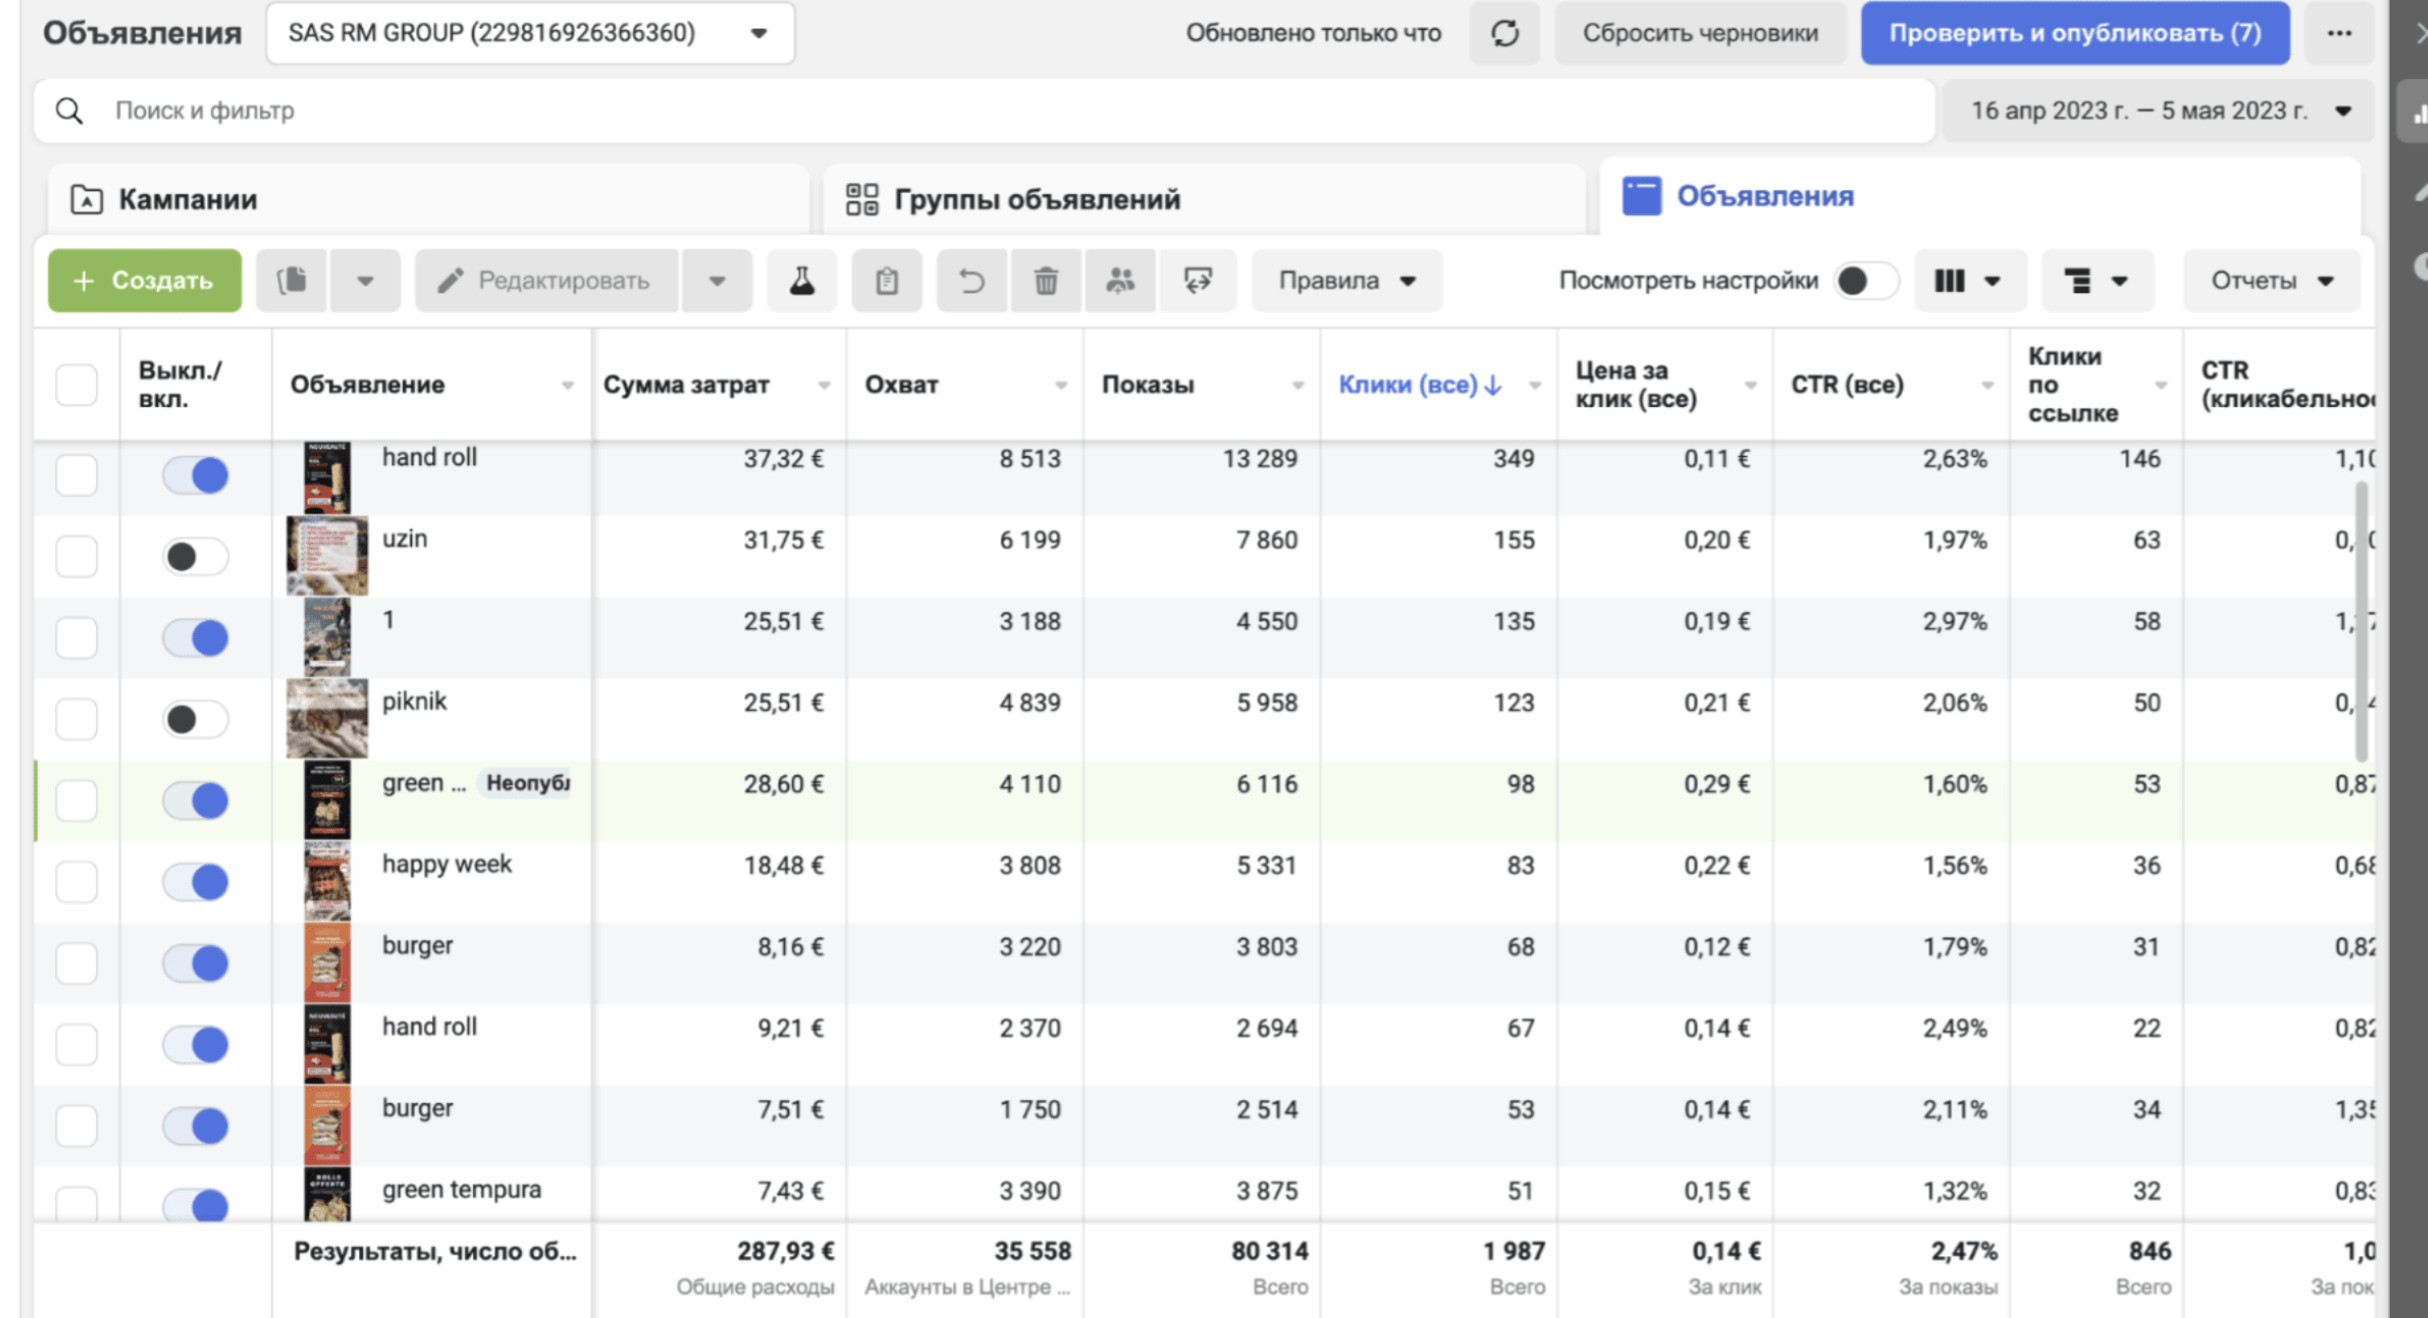The width and height of the screenshot is (2428, 1318).
Task: Click the refresh data icon
Action: 1505,33
